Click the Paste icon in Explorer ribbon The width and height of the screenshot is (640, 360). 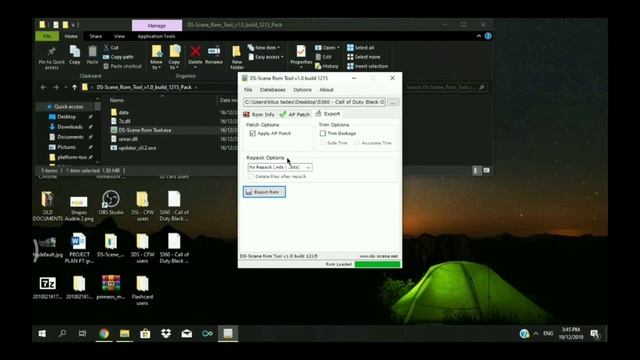tap(92, 55)
